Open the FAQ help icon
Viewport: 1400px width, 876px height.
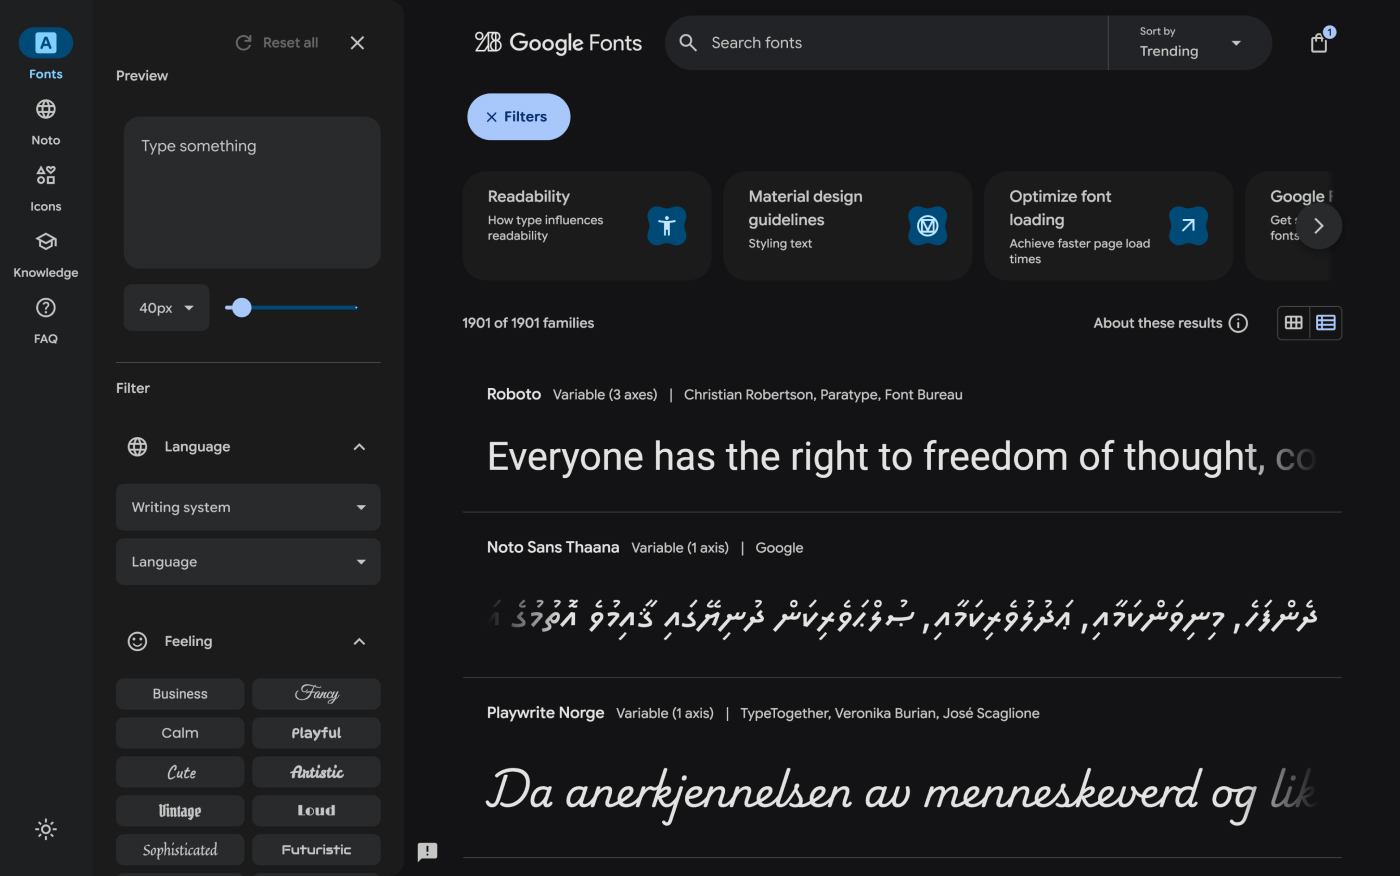point(46,308)
